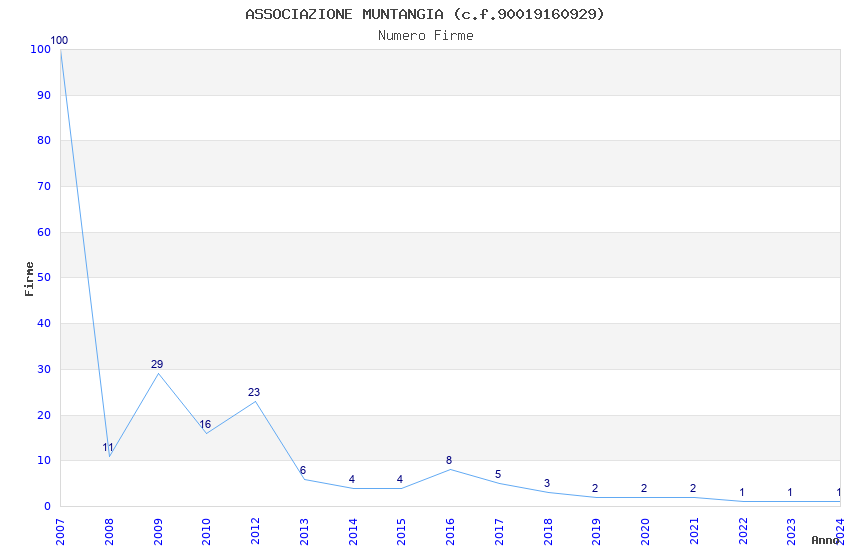850x550 pixels.
Task: Click the x-axis year 2019
Action: point(596,532)
